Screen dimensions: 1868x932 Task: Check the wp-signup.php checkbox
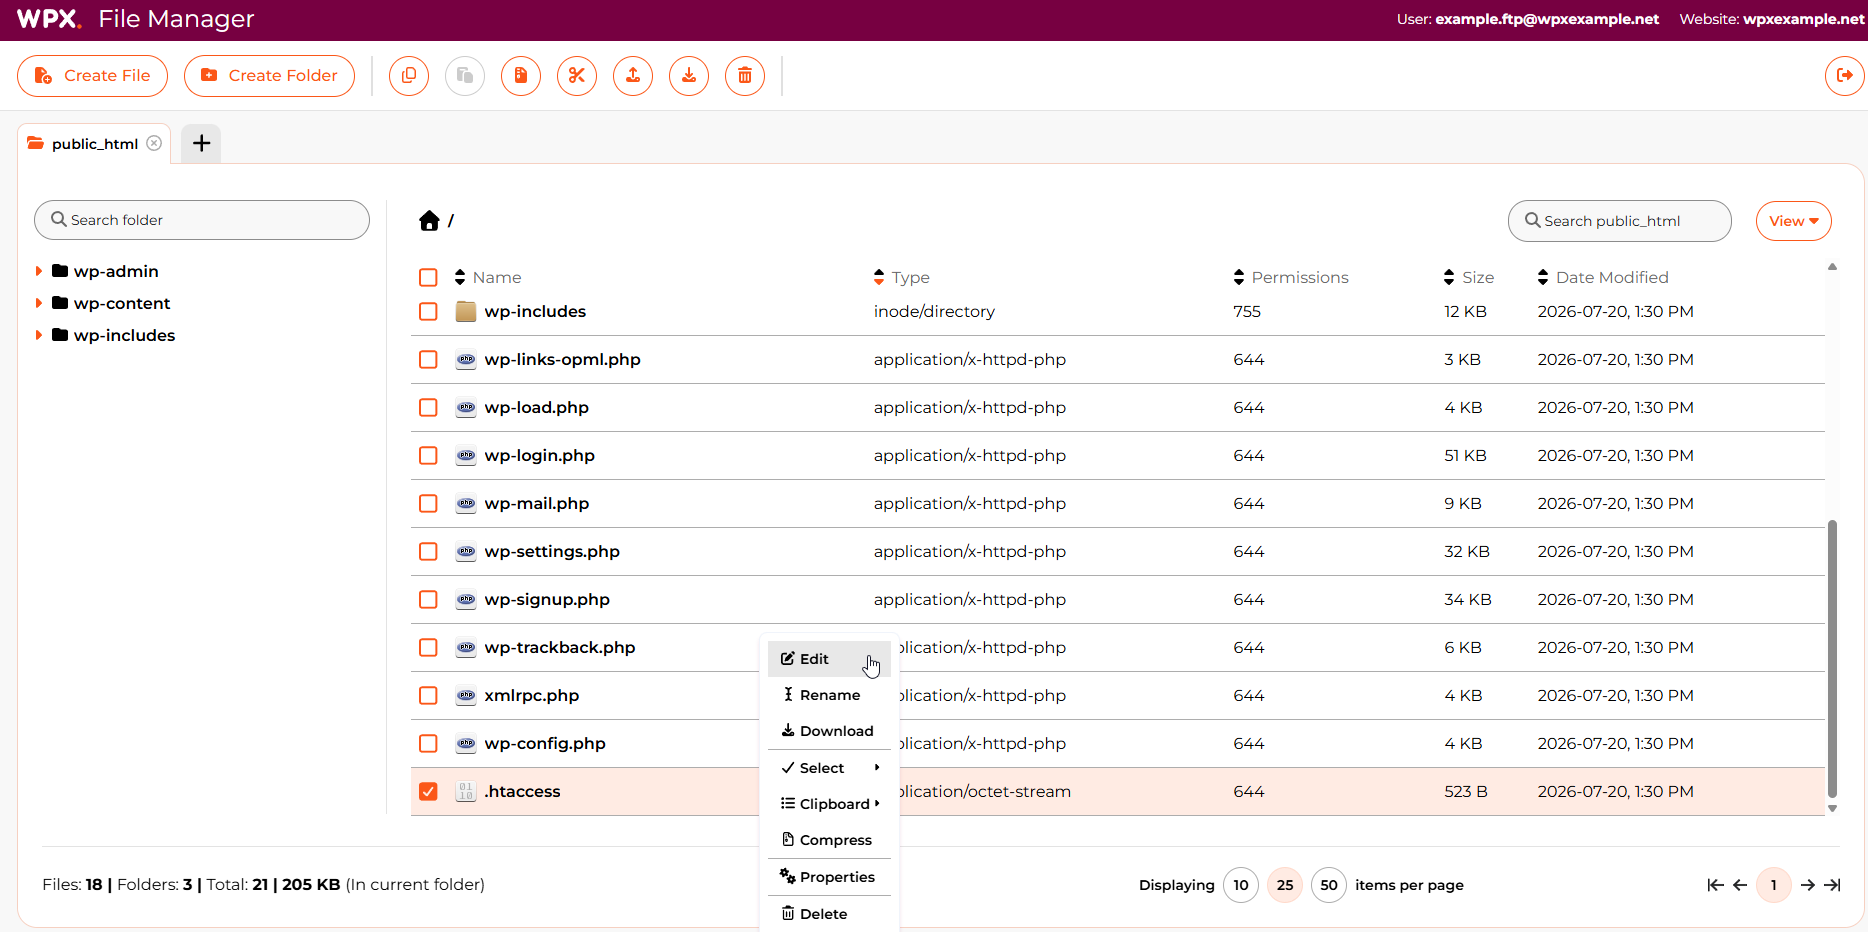(428, 600)
